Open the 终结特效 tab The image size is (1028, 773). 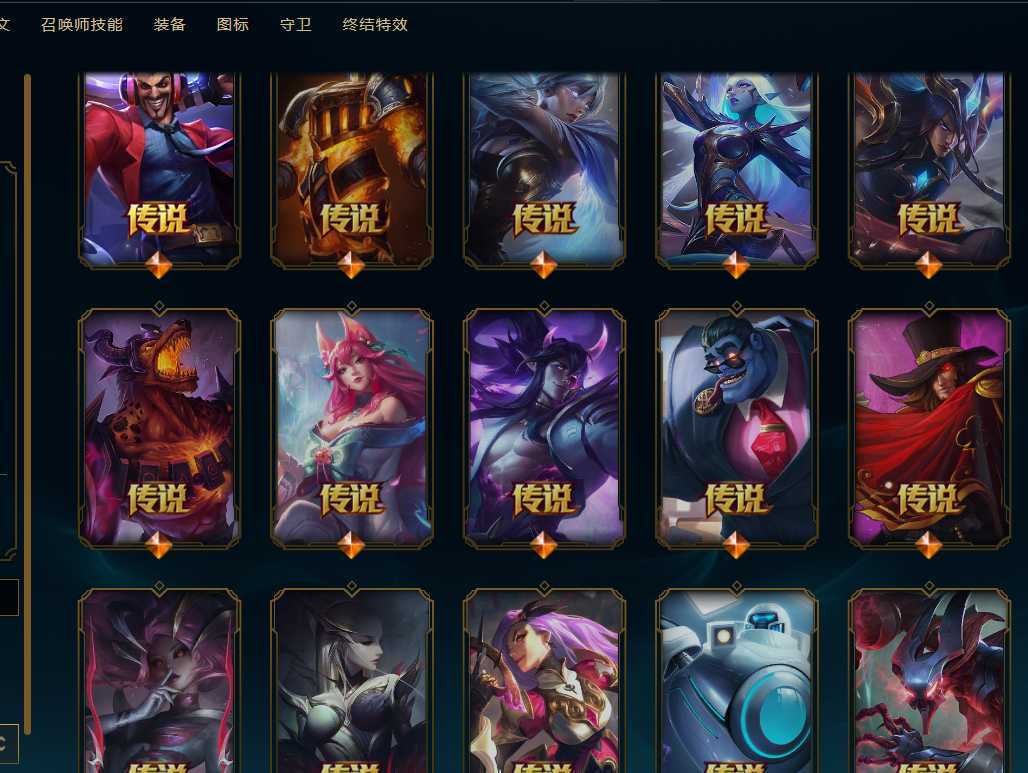pyautogui.click(x=375, y=25)
